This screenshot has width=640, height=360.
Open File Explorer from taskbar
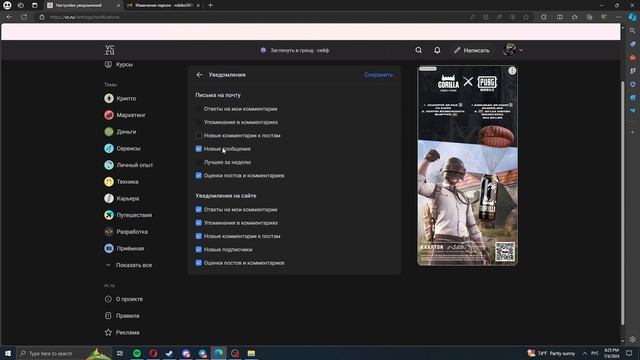(x=251, y=353)
